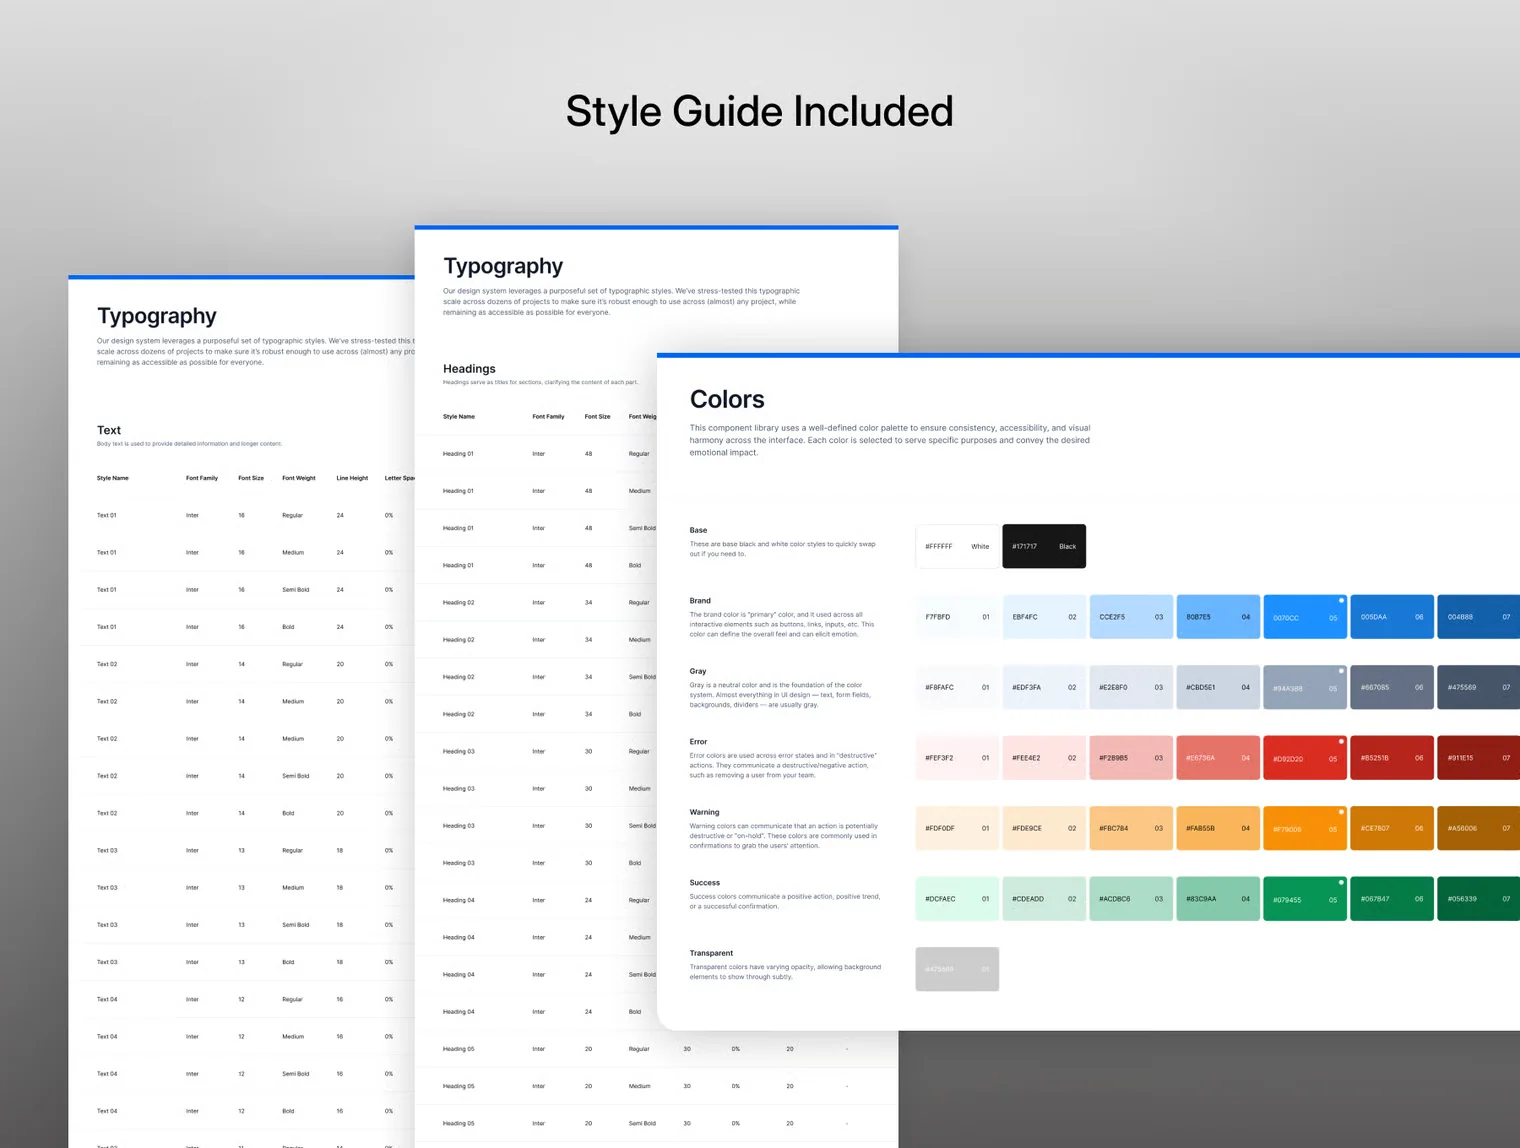1520x1148 pixels.
Task: Click the "Headings" section title
Action: click(469, 369)
